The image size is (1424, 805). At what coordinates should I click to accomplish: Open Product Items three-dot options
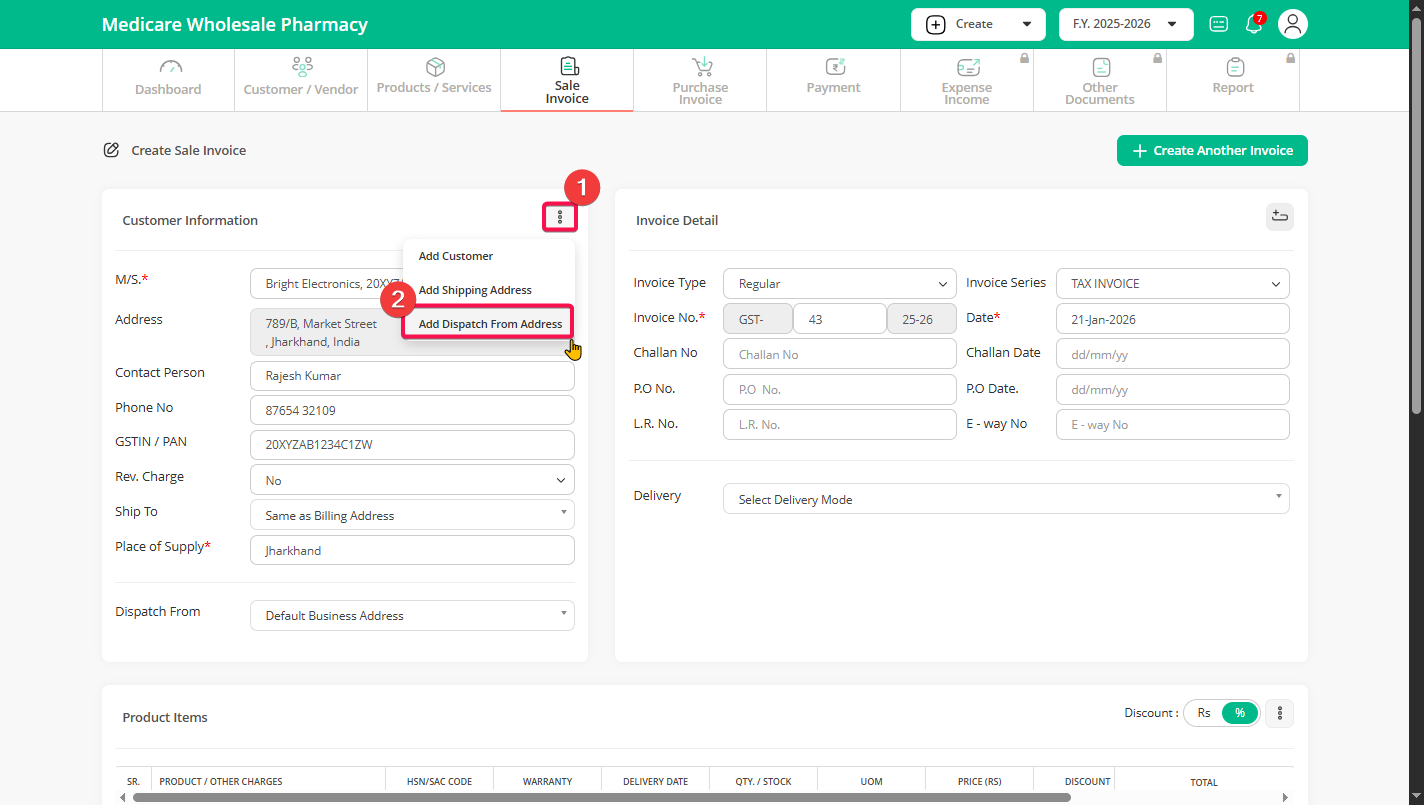pyautogui.click(x=1279, y=713)
